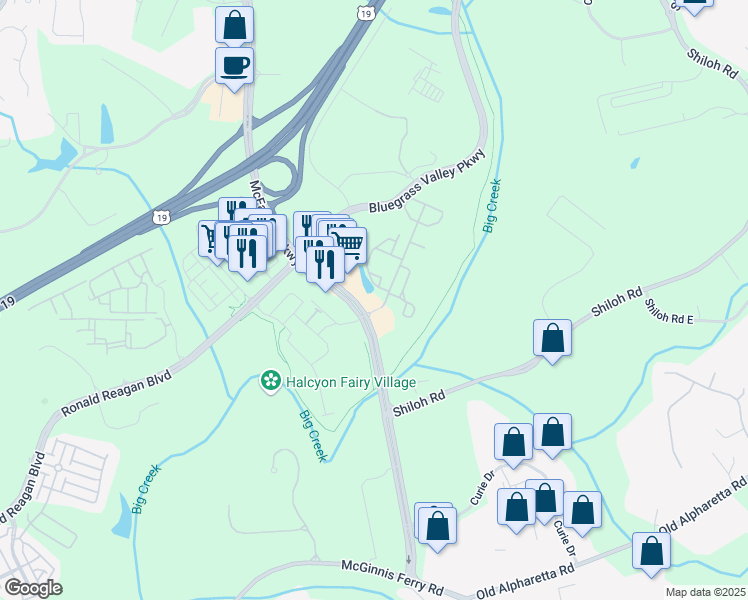Open shopping bag marker on Shiloh Rd
Image resolution: width=748 pixels, height=600 pixels.
552,341
